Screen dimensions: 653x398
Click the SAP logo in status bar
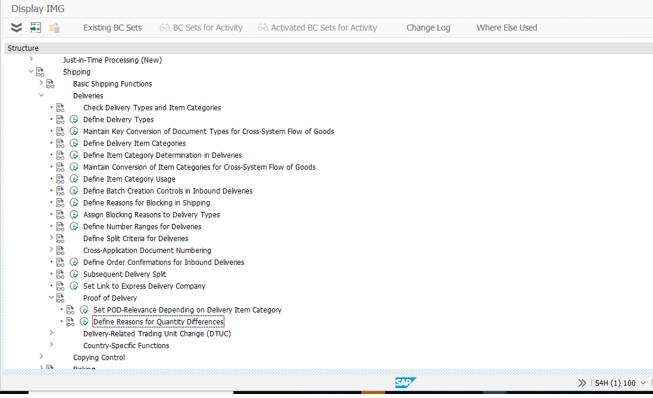[404, 382]
